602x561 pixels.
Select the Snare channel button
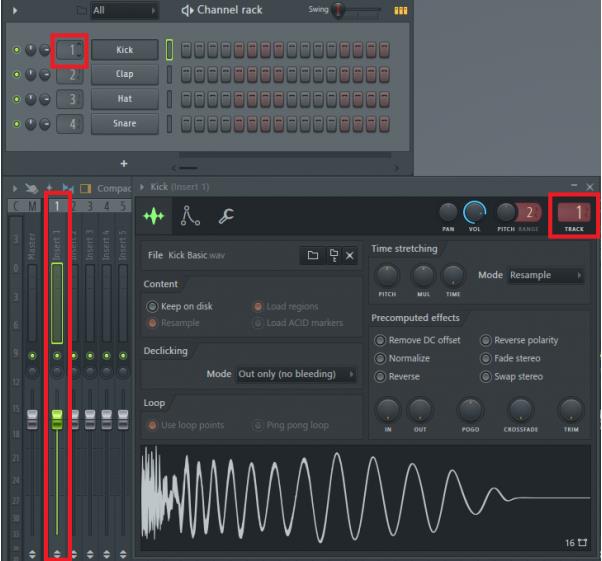pos(124,123)
